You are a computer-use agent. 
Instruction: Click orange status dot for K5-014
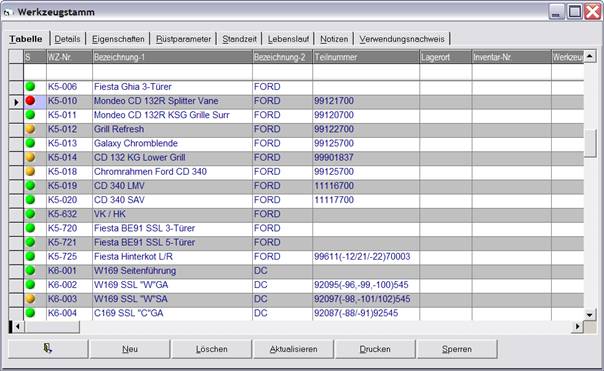click(30, 157)
